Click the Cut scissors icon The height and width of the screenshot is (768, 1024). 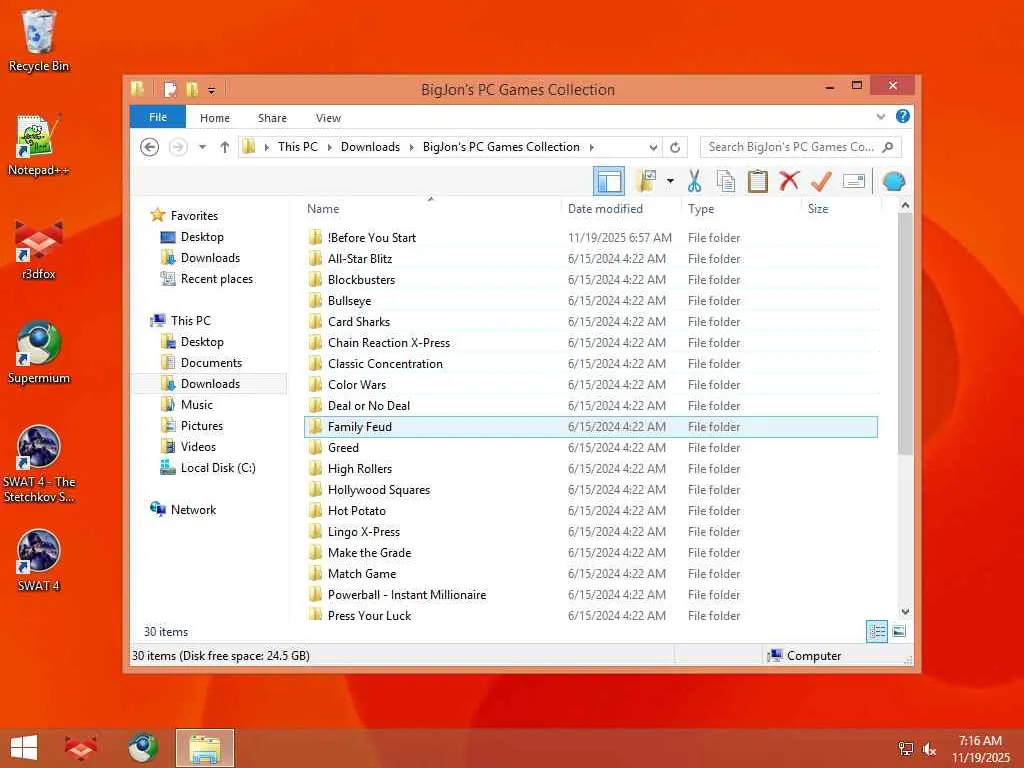(694, 181)
